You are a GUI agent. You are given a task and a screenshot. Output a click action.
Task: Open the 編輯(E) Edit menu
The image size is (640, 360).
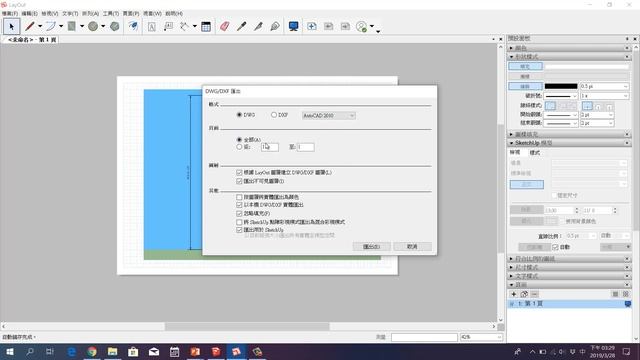(x=29, y=13)
